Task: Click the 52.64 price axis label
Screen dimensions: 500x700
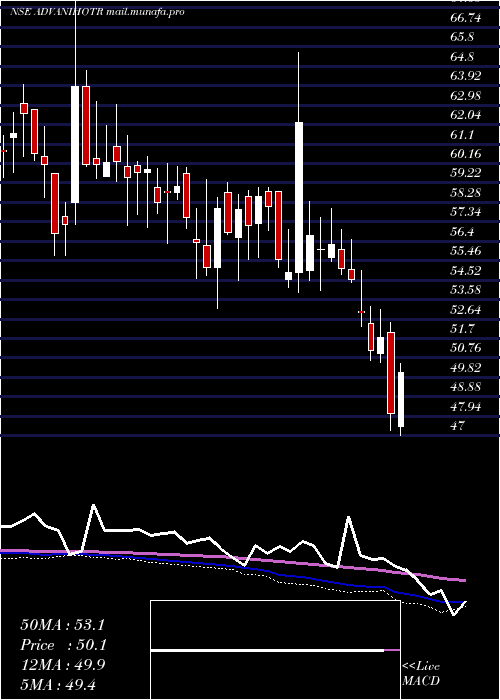Action: 466,309
